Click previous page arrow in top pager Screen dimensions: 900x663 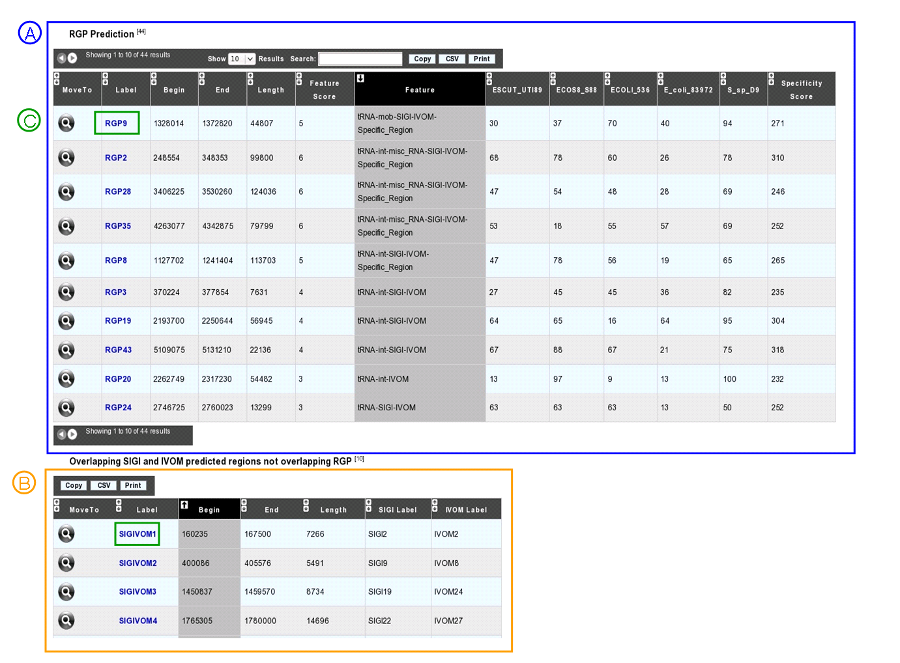61,58
